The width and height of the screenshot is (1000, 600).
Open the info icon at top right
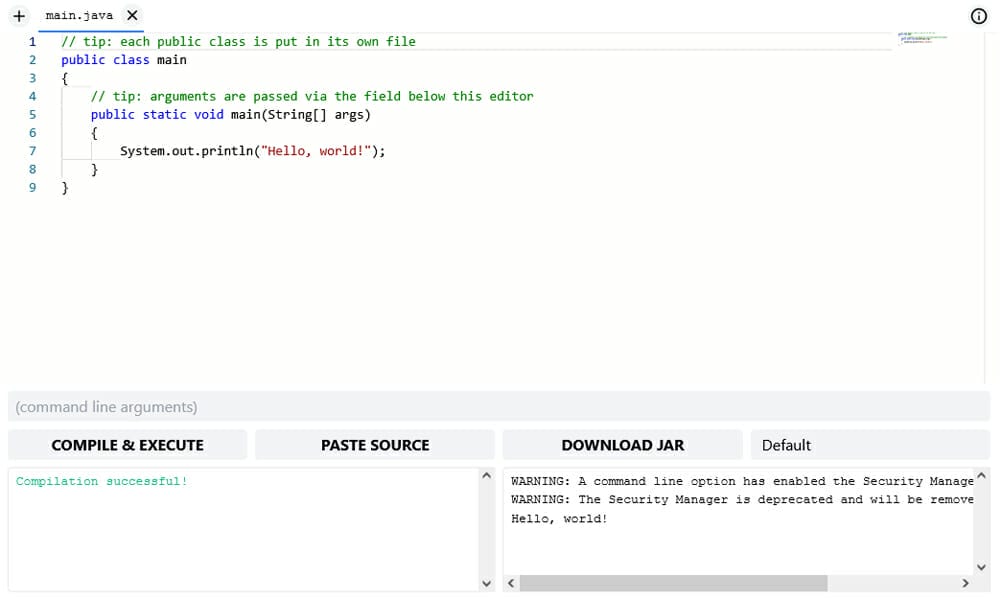(x=978, y=16)
